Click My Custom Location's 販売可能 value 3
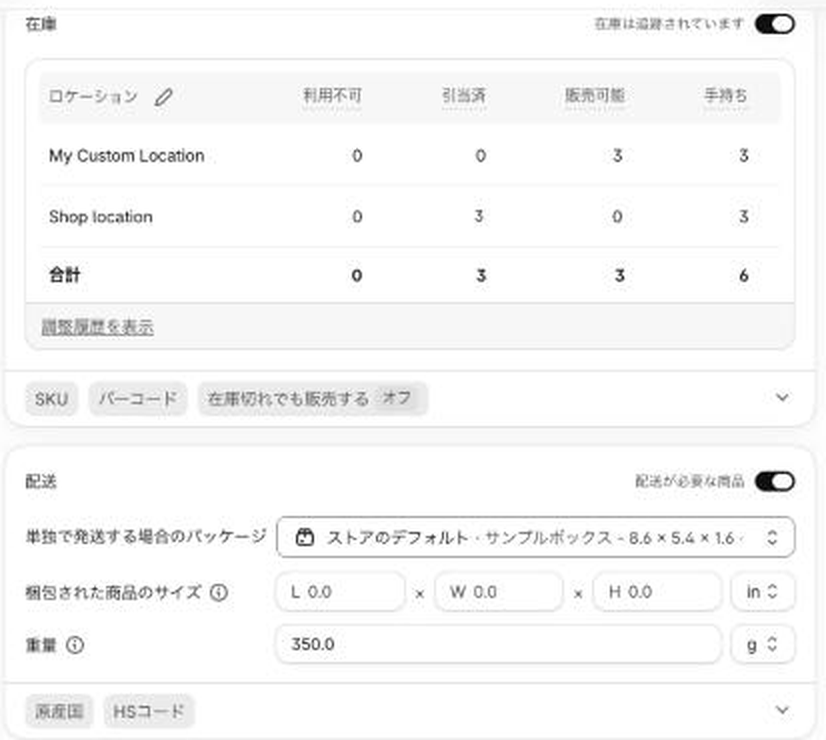826x740 pixels. 617,156
